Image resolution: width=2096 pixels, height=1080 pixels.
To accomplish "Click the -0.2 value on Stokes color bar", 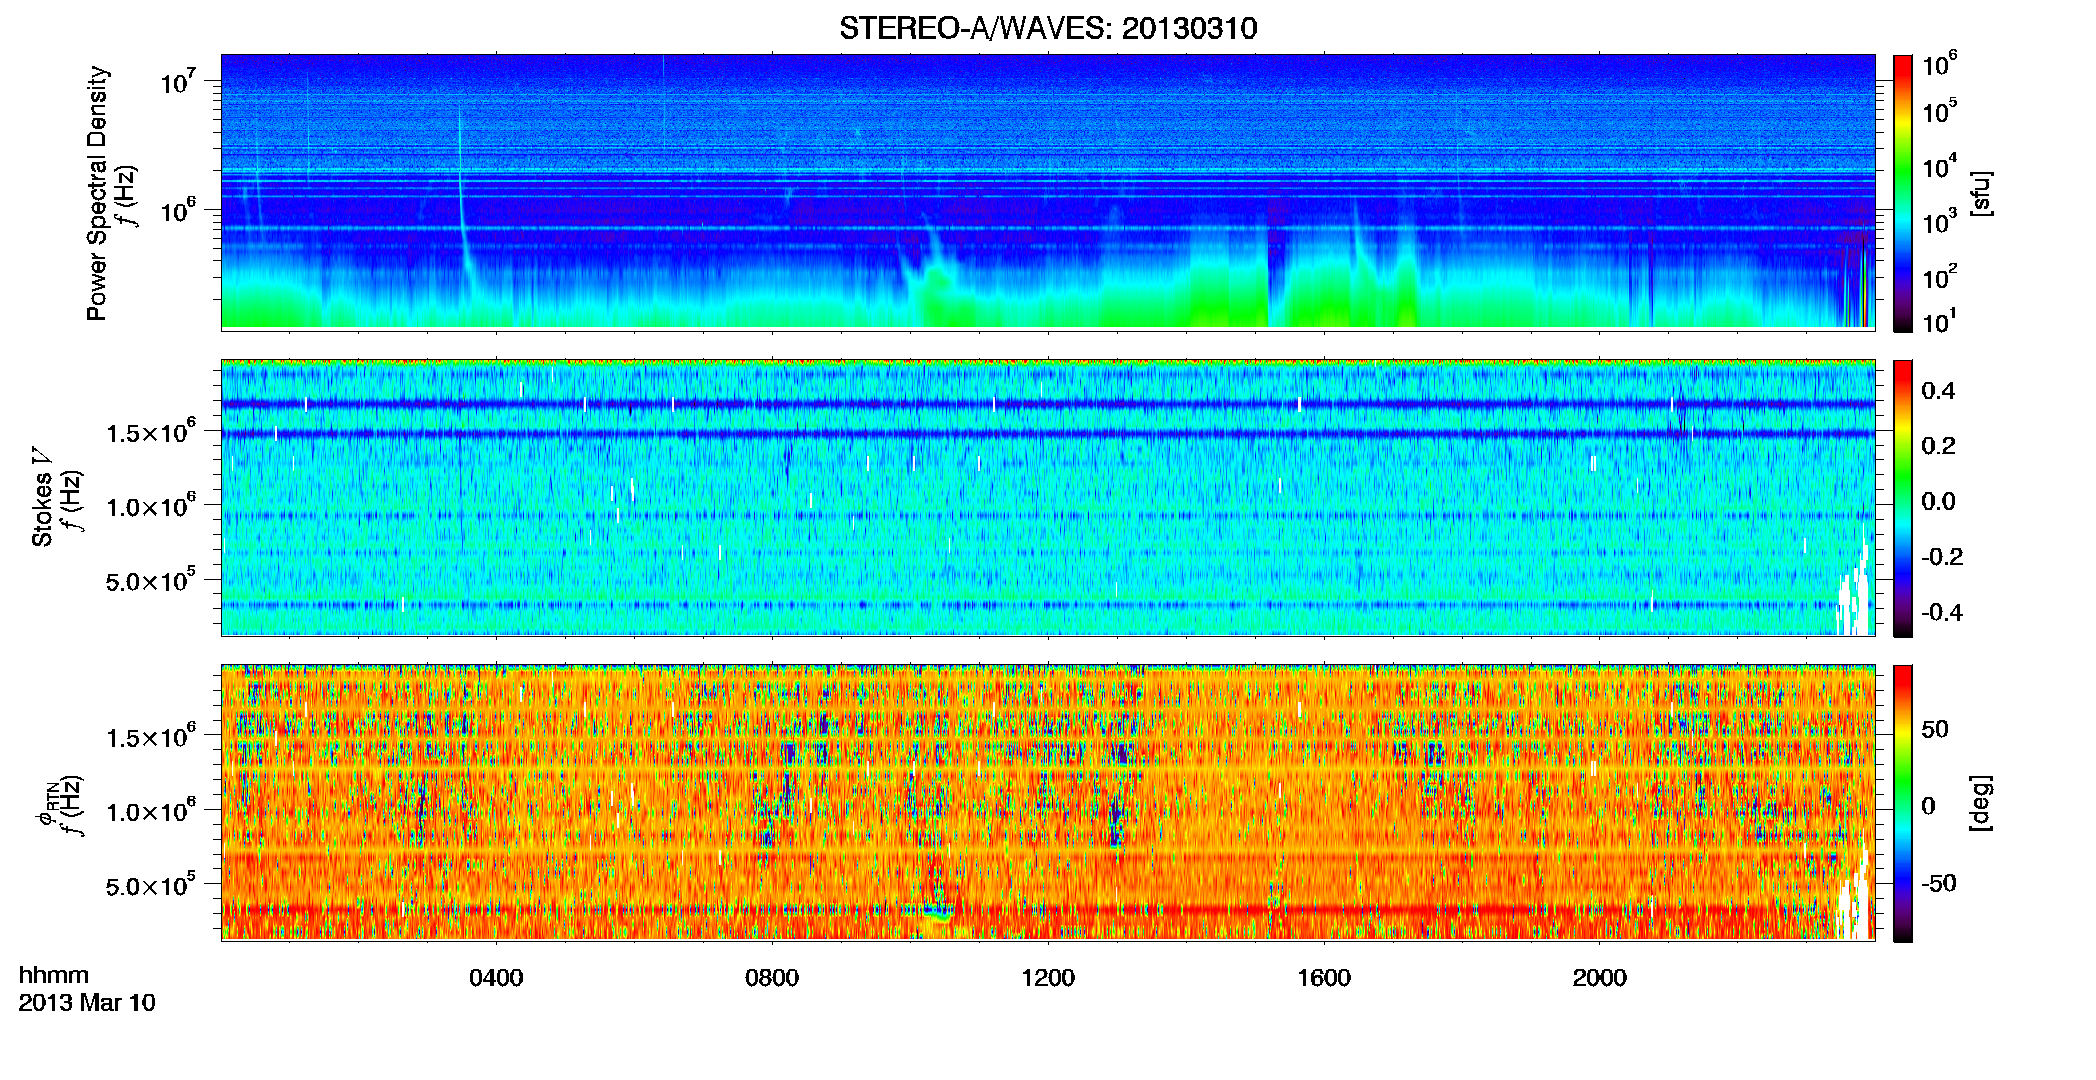I will tap(1942, 557).
